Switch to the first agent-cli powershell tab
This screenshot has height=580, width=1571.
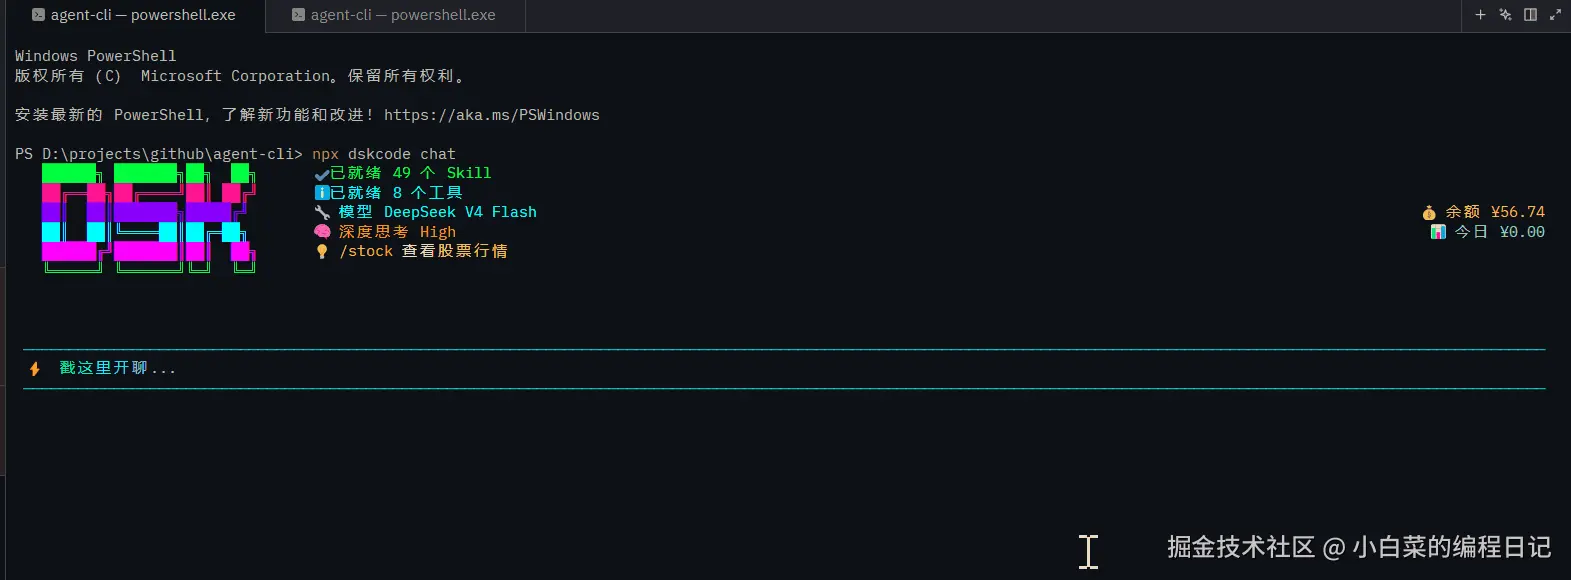[x=133, y=15]
